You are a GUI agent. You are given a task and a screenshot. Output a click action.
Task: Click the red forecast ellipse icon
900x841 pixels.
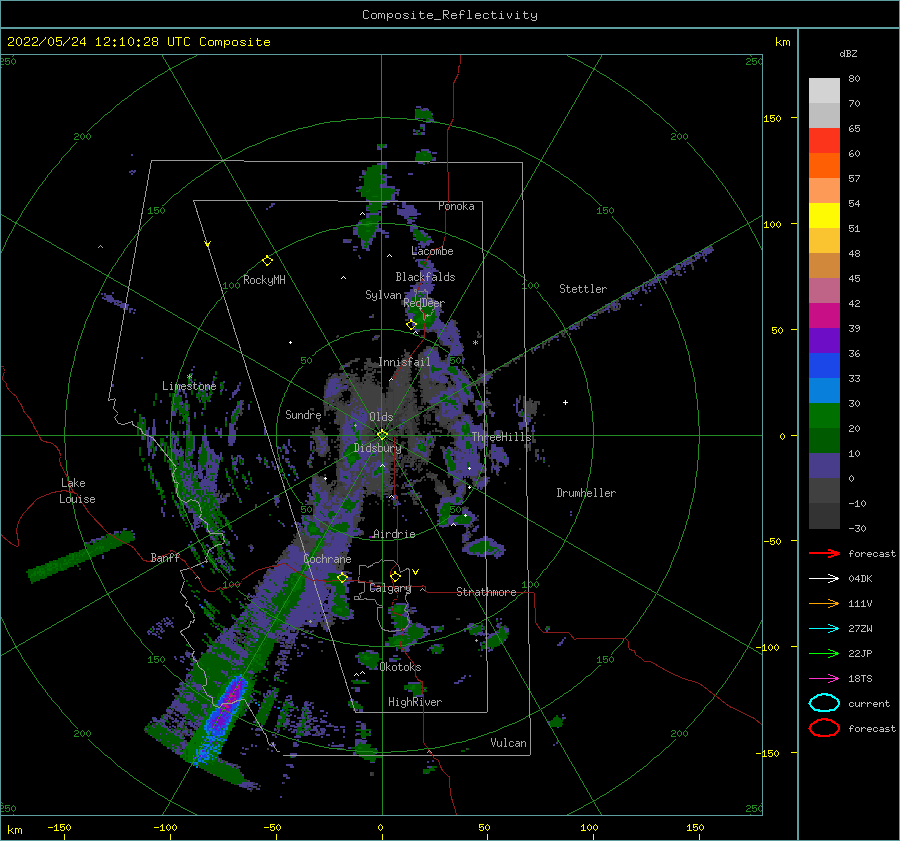click(x=824, y=728)
